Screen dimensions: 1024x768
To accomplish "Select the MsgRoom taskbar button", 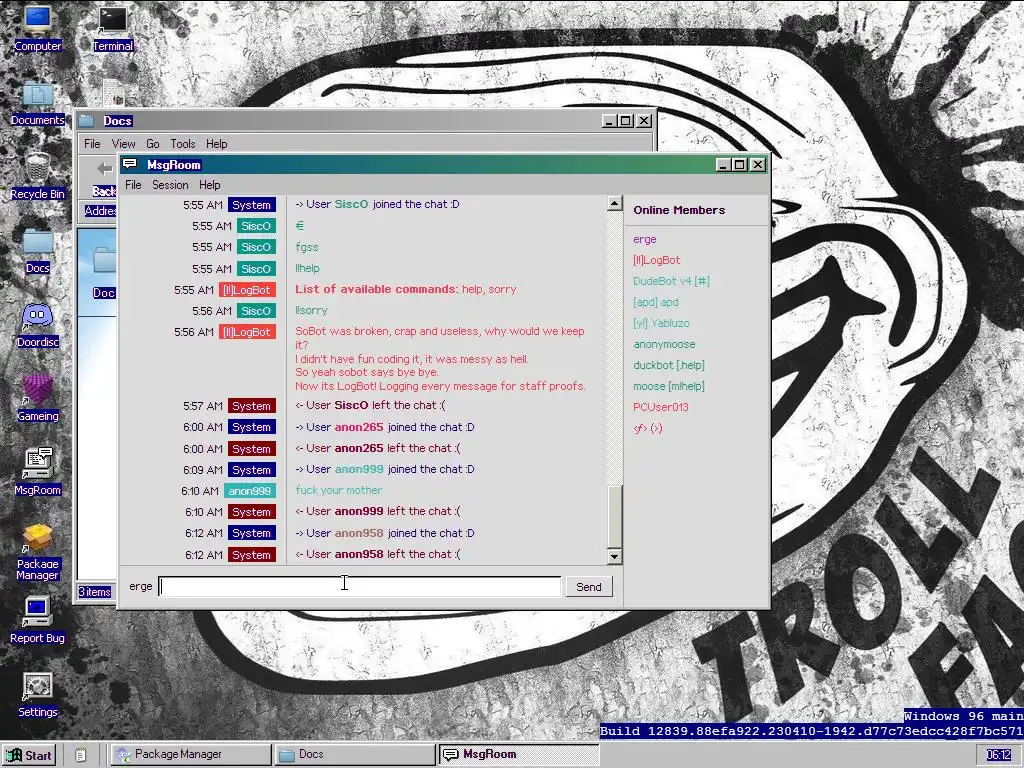I will [519, 754].
